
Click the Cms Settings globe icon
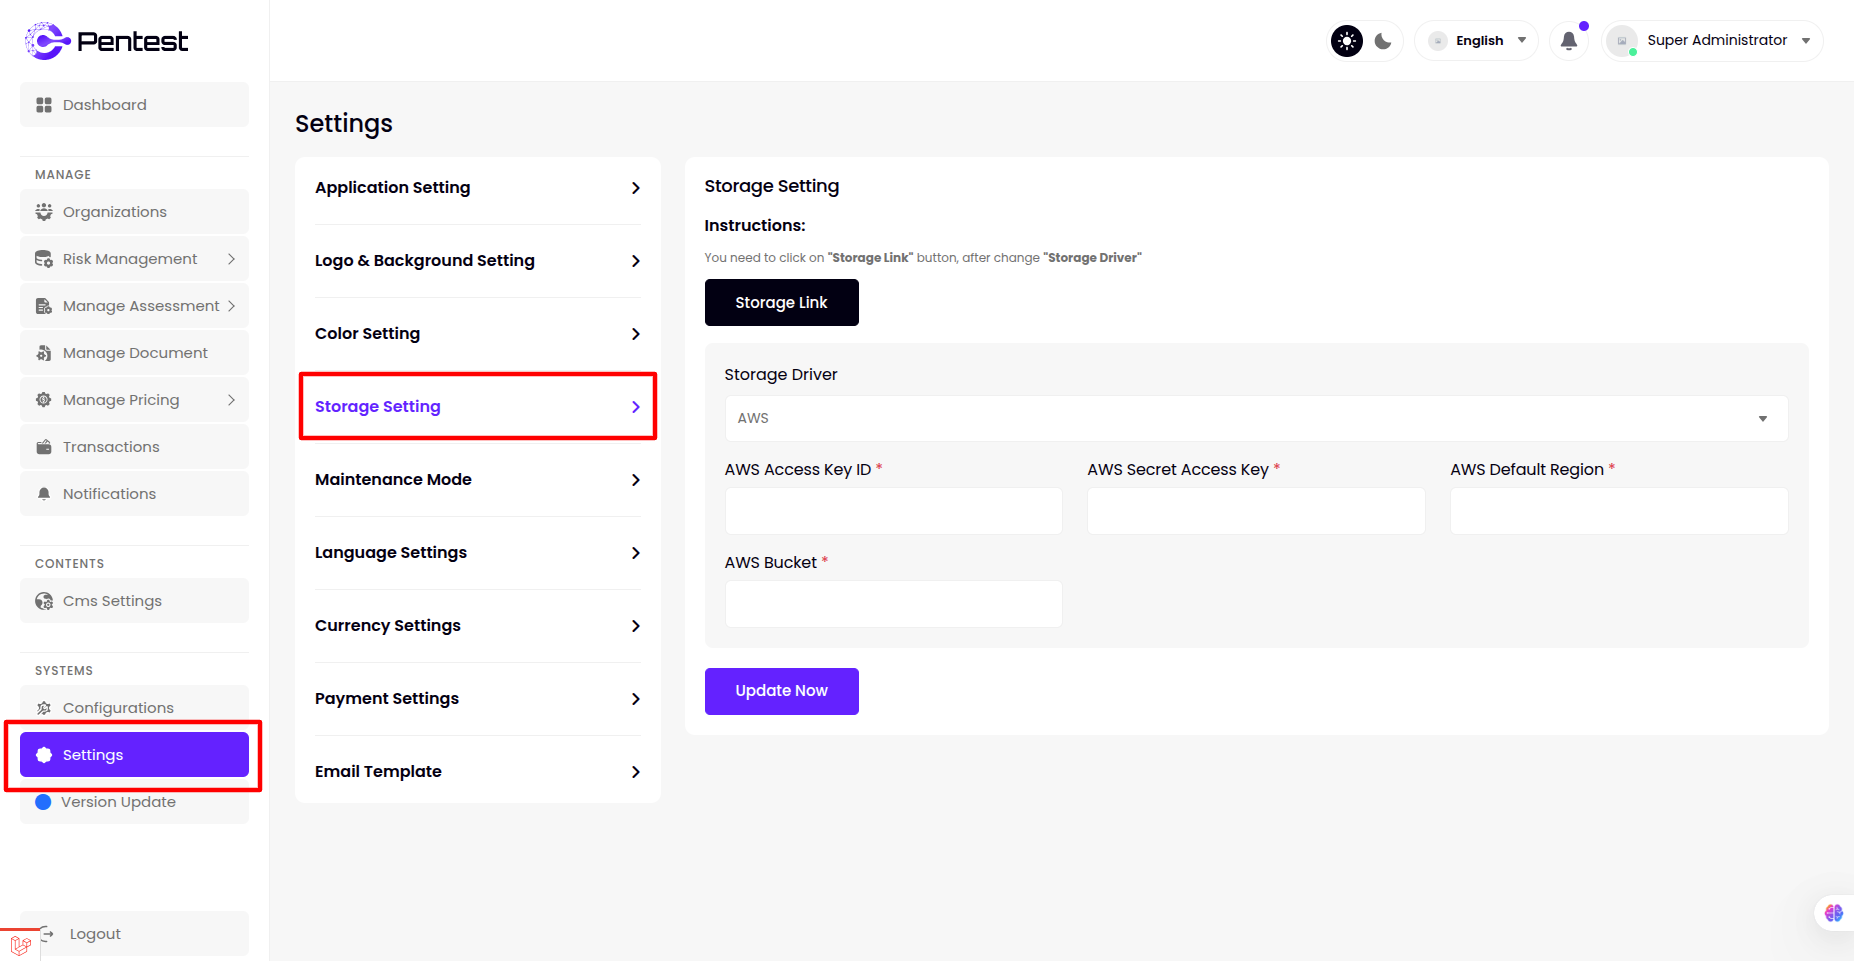pos(44,601)
